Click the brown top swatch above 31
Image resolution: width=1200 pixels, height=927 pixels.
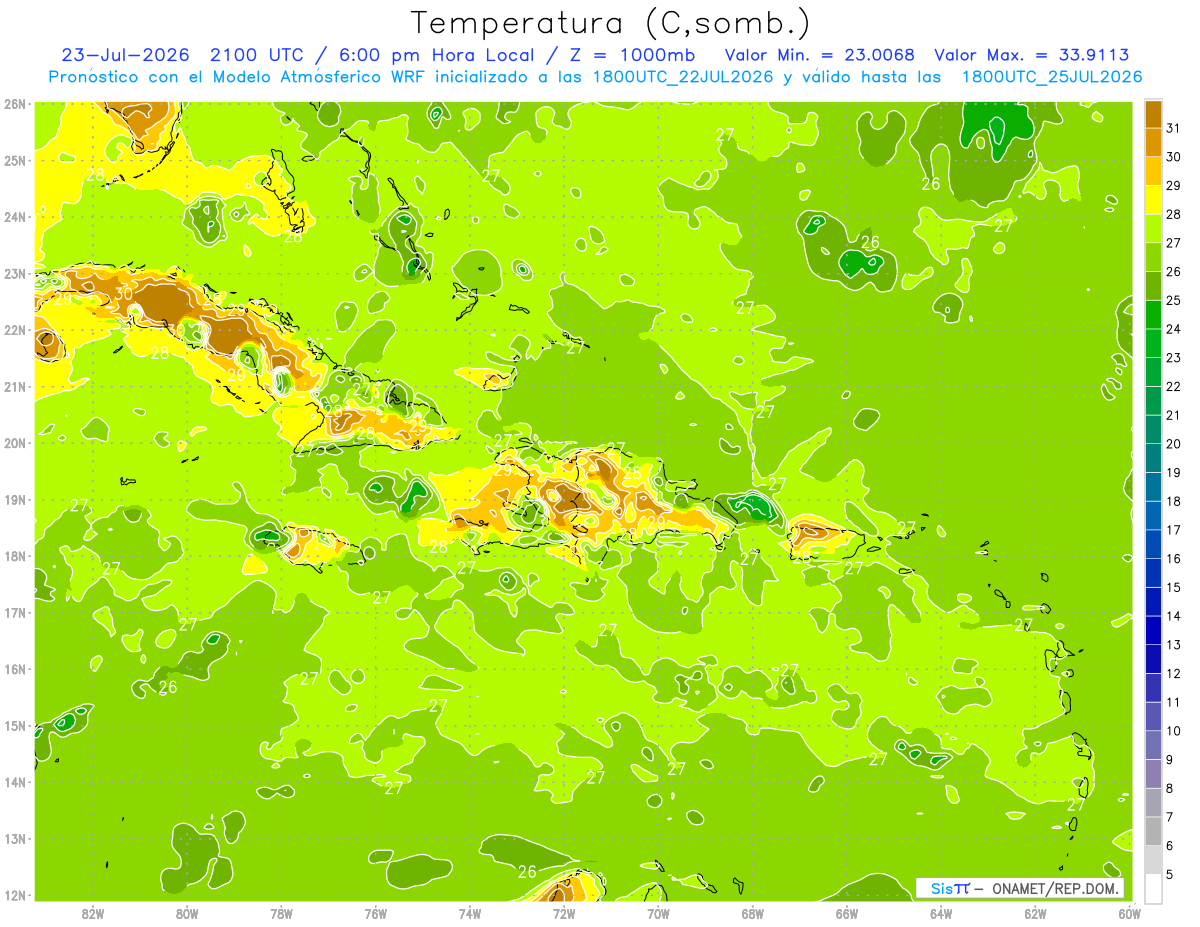tap(1153, 116)
